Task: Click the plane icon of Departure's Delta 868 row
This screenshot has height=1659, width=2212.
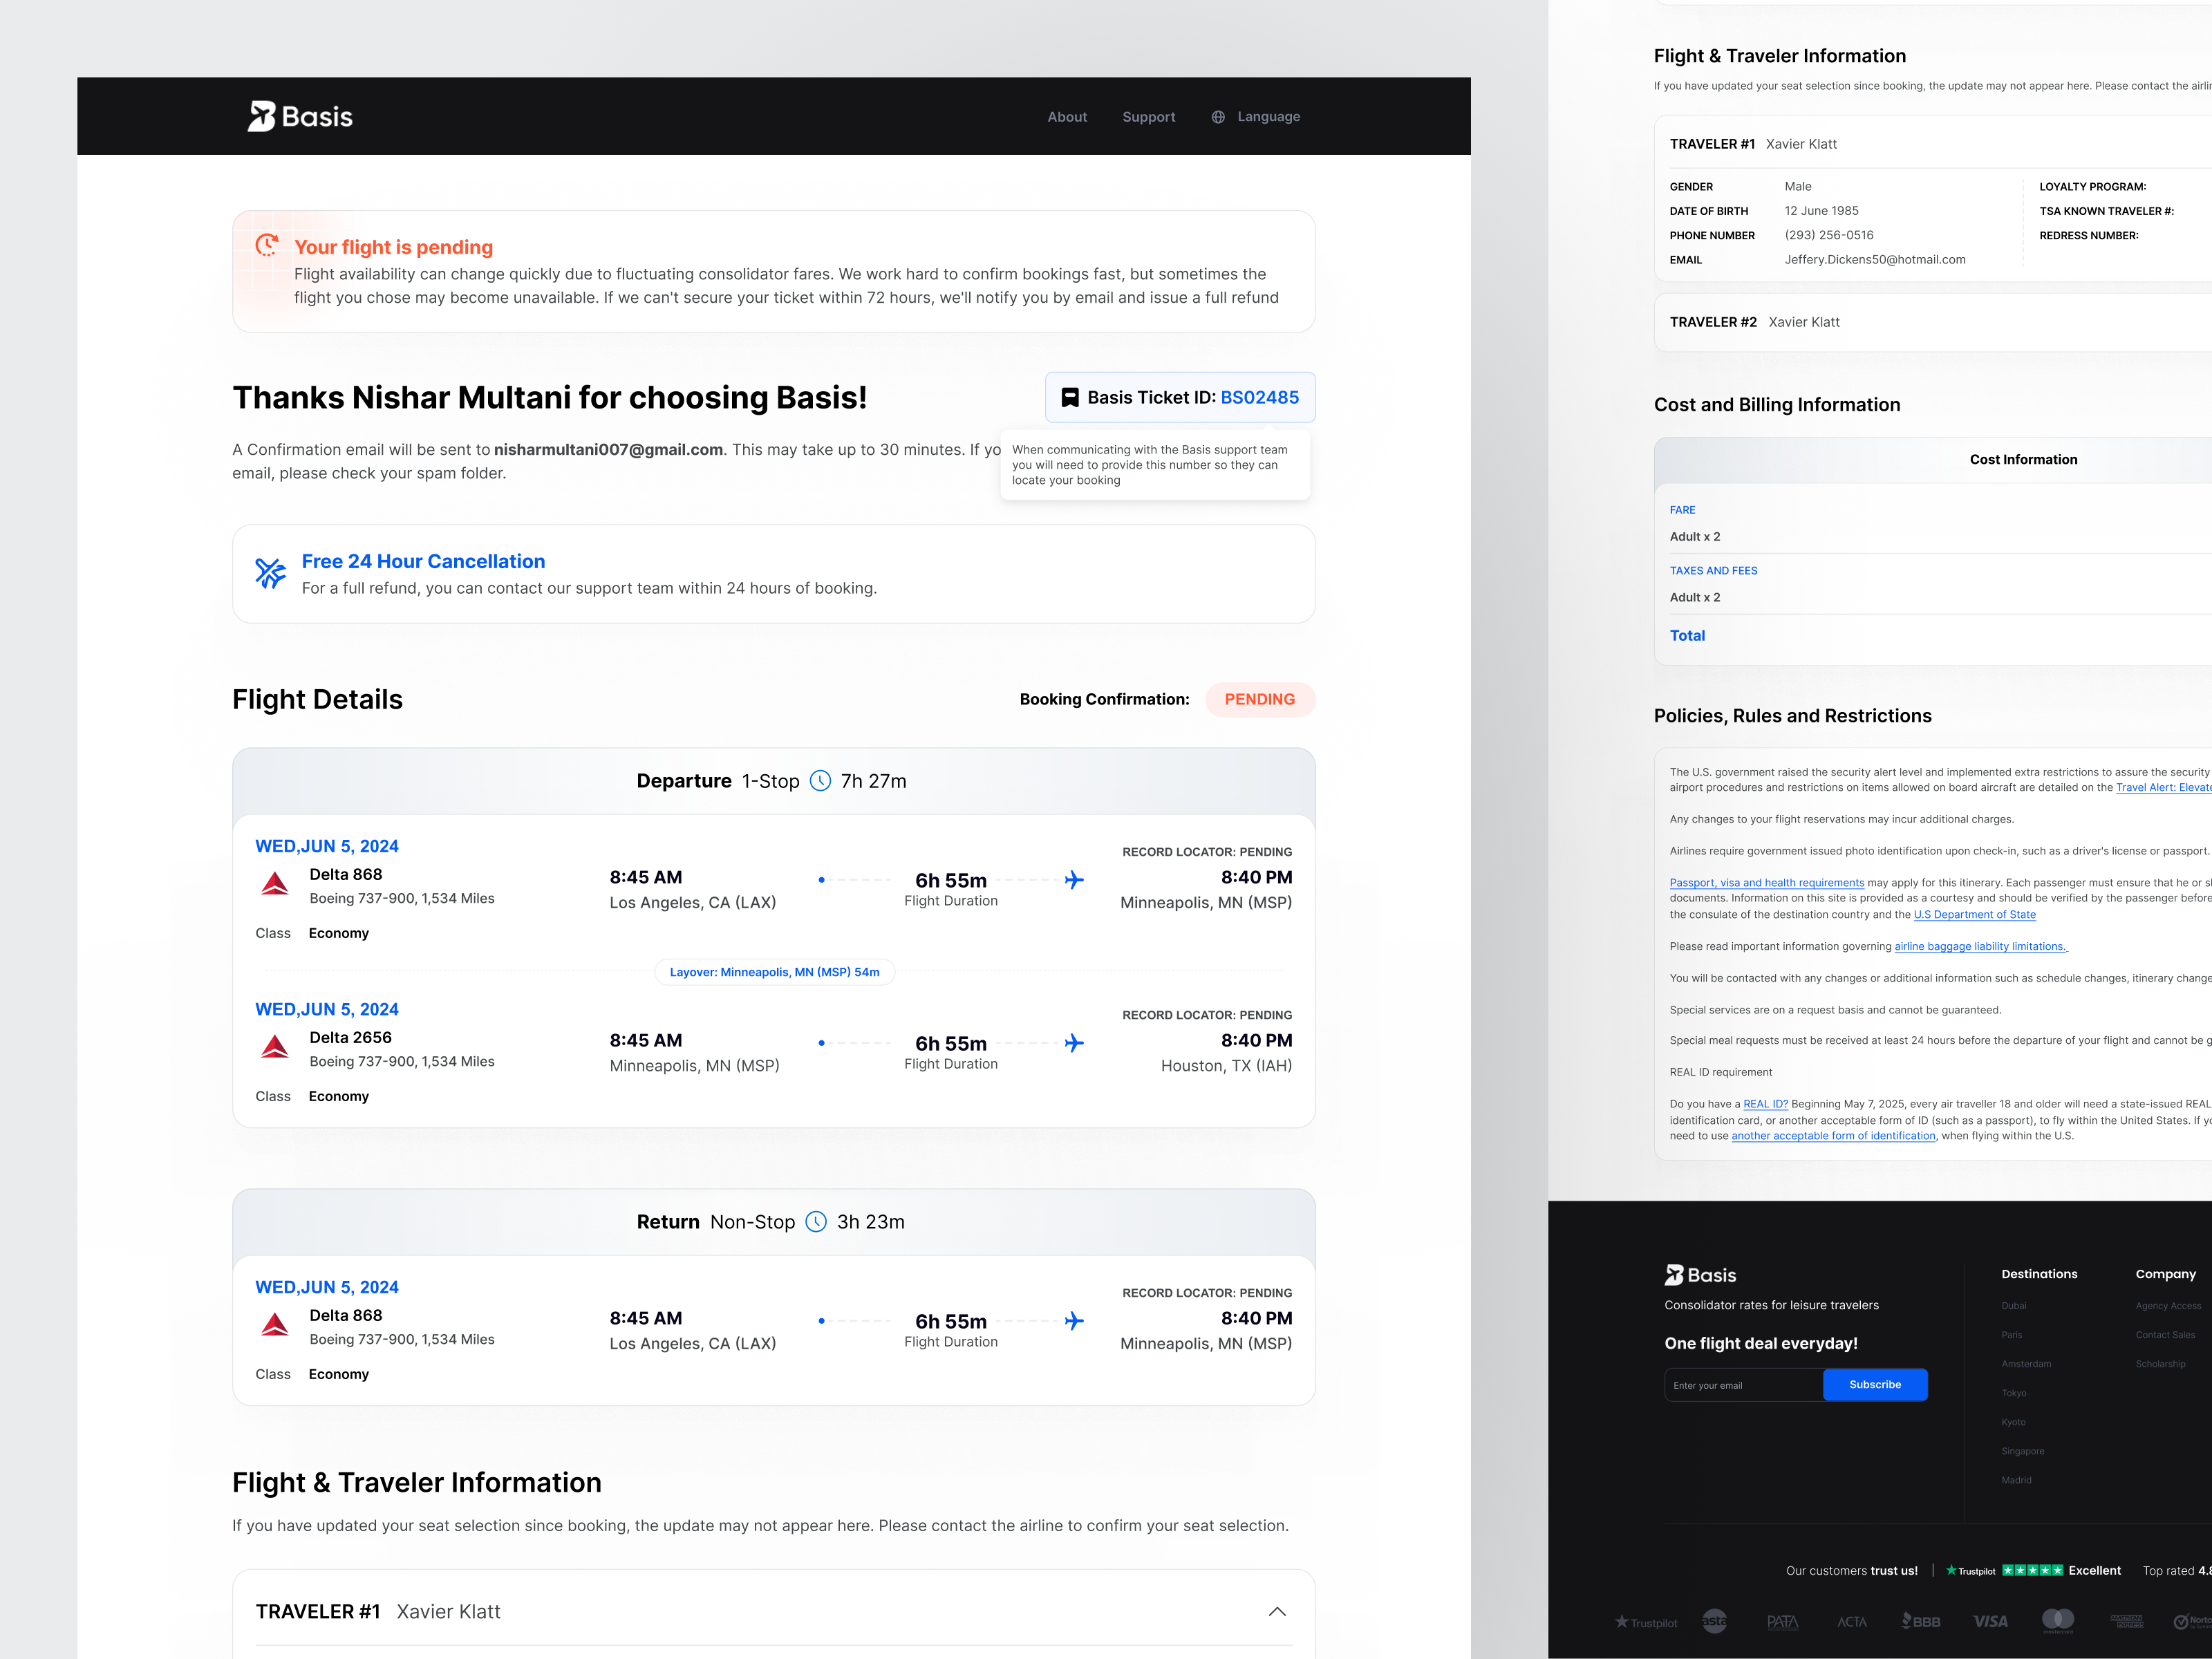Action: (x=1074, y=880)
